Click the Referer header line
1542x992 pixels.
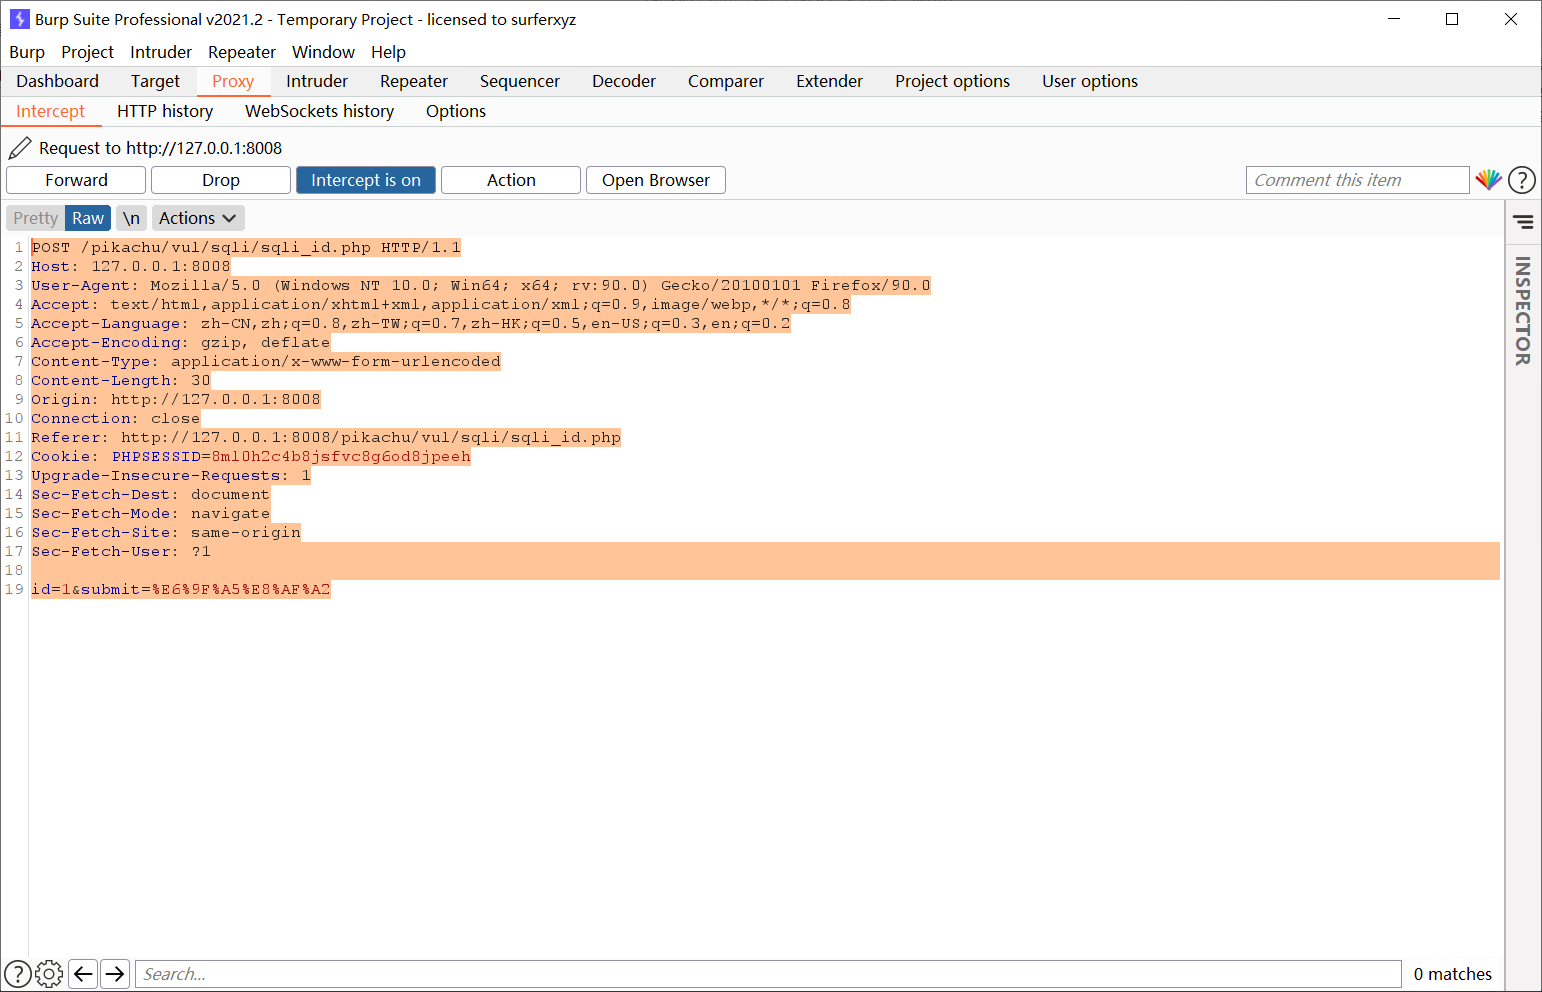point(326,437)
